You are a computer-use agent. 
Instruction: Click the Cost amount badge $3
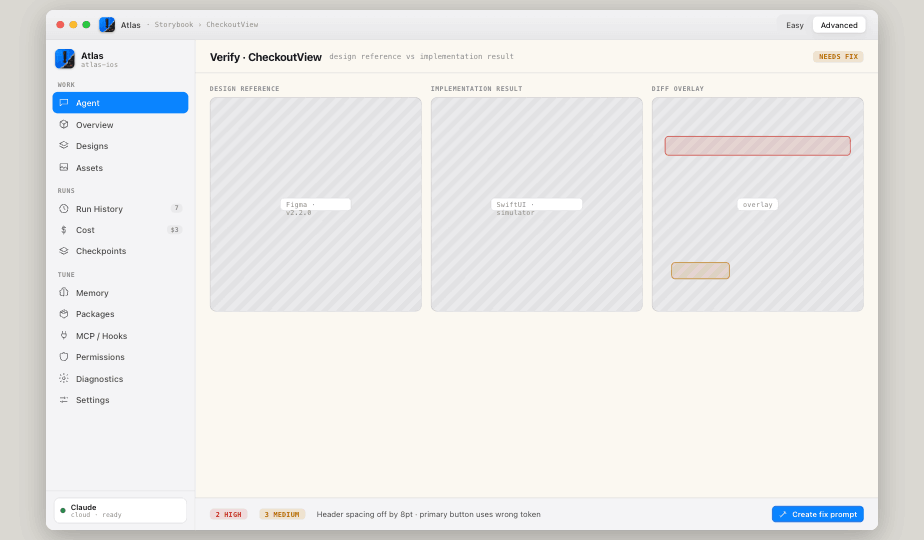click(174, 230)
